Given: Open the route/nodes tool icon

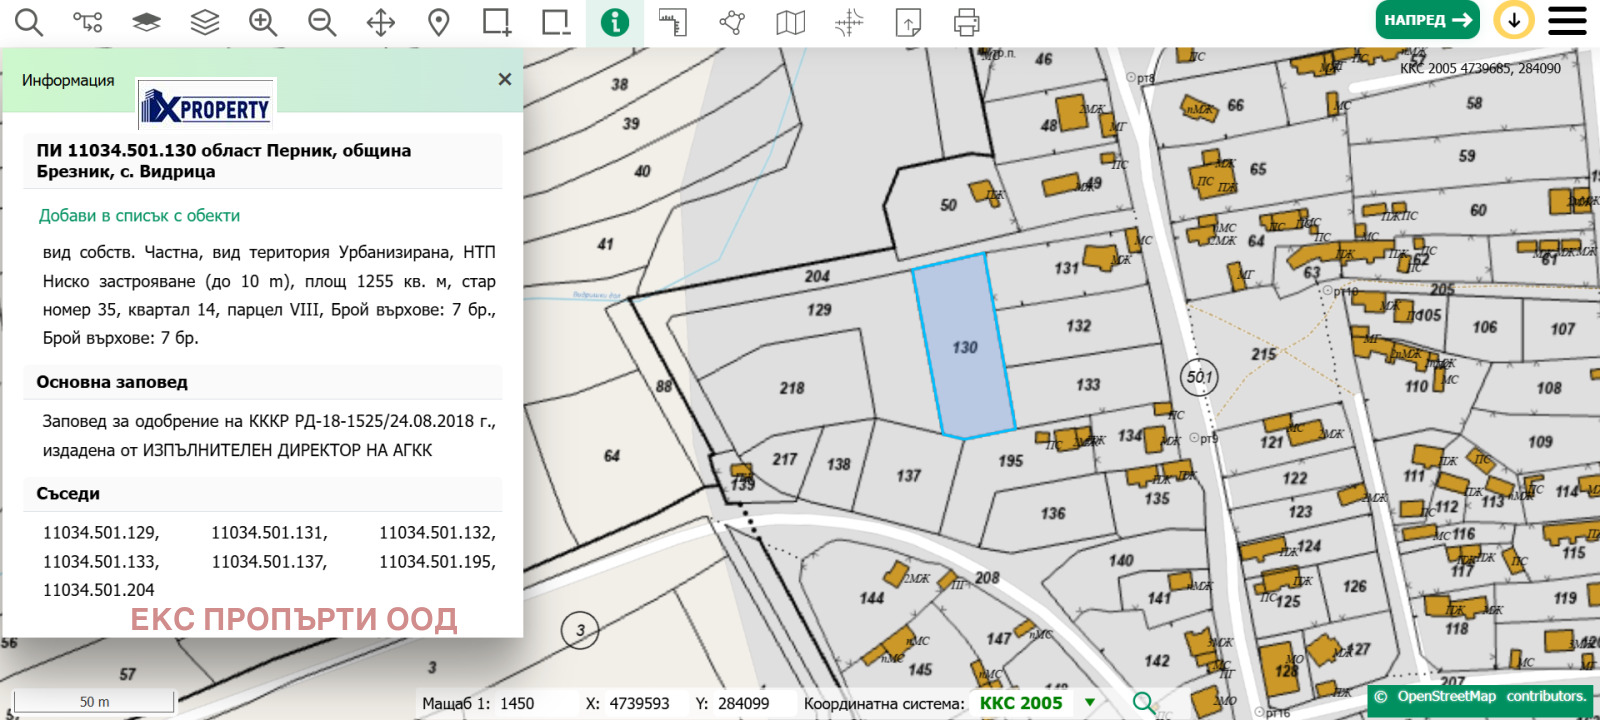Looking at the screenshot, I should point(88,22).
